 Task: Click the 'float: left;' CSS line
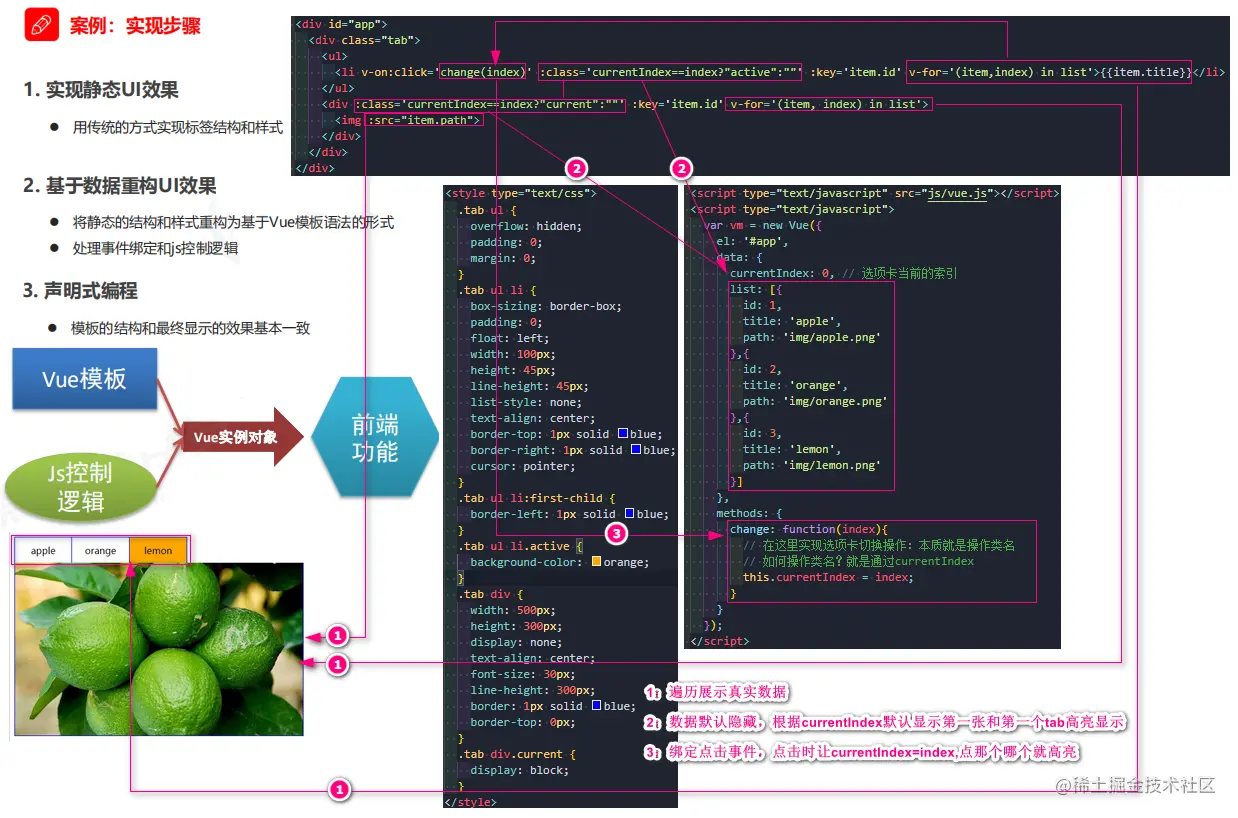click(510, 338)
